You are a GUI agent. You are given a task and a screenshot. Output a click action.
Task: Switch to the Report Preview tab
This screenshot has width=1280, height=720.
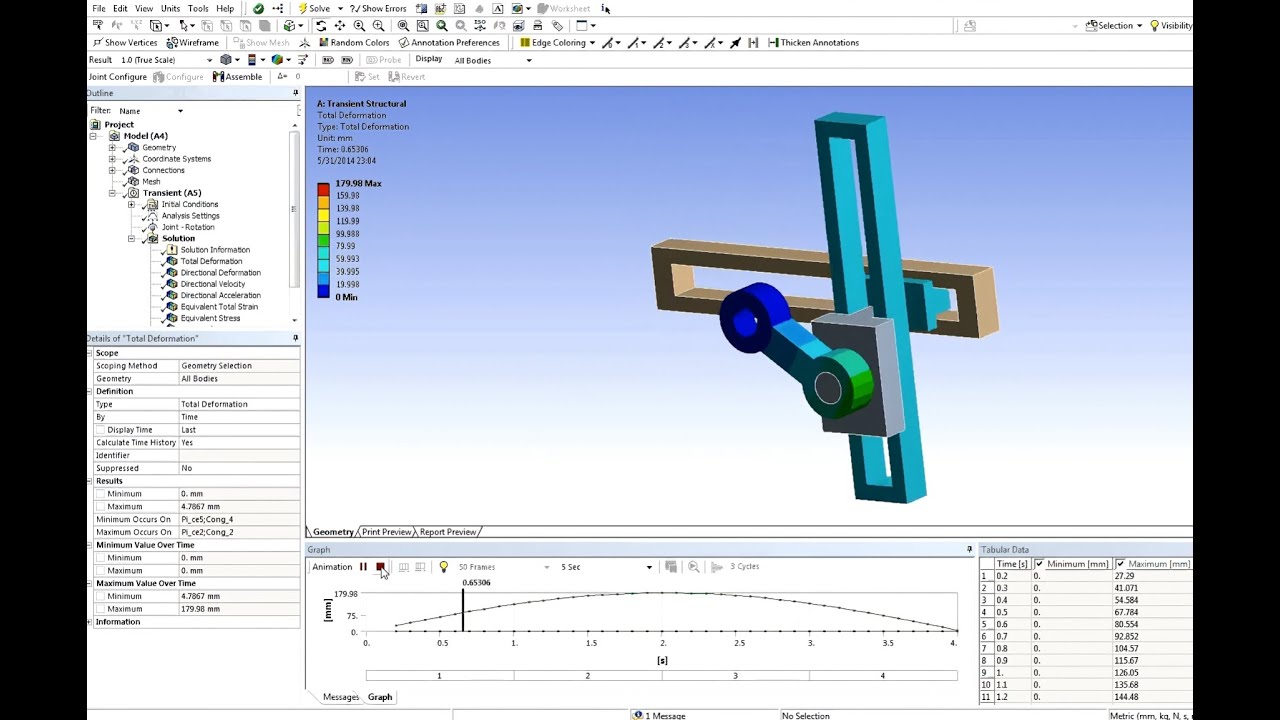(x=447, y=532)
